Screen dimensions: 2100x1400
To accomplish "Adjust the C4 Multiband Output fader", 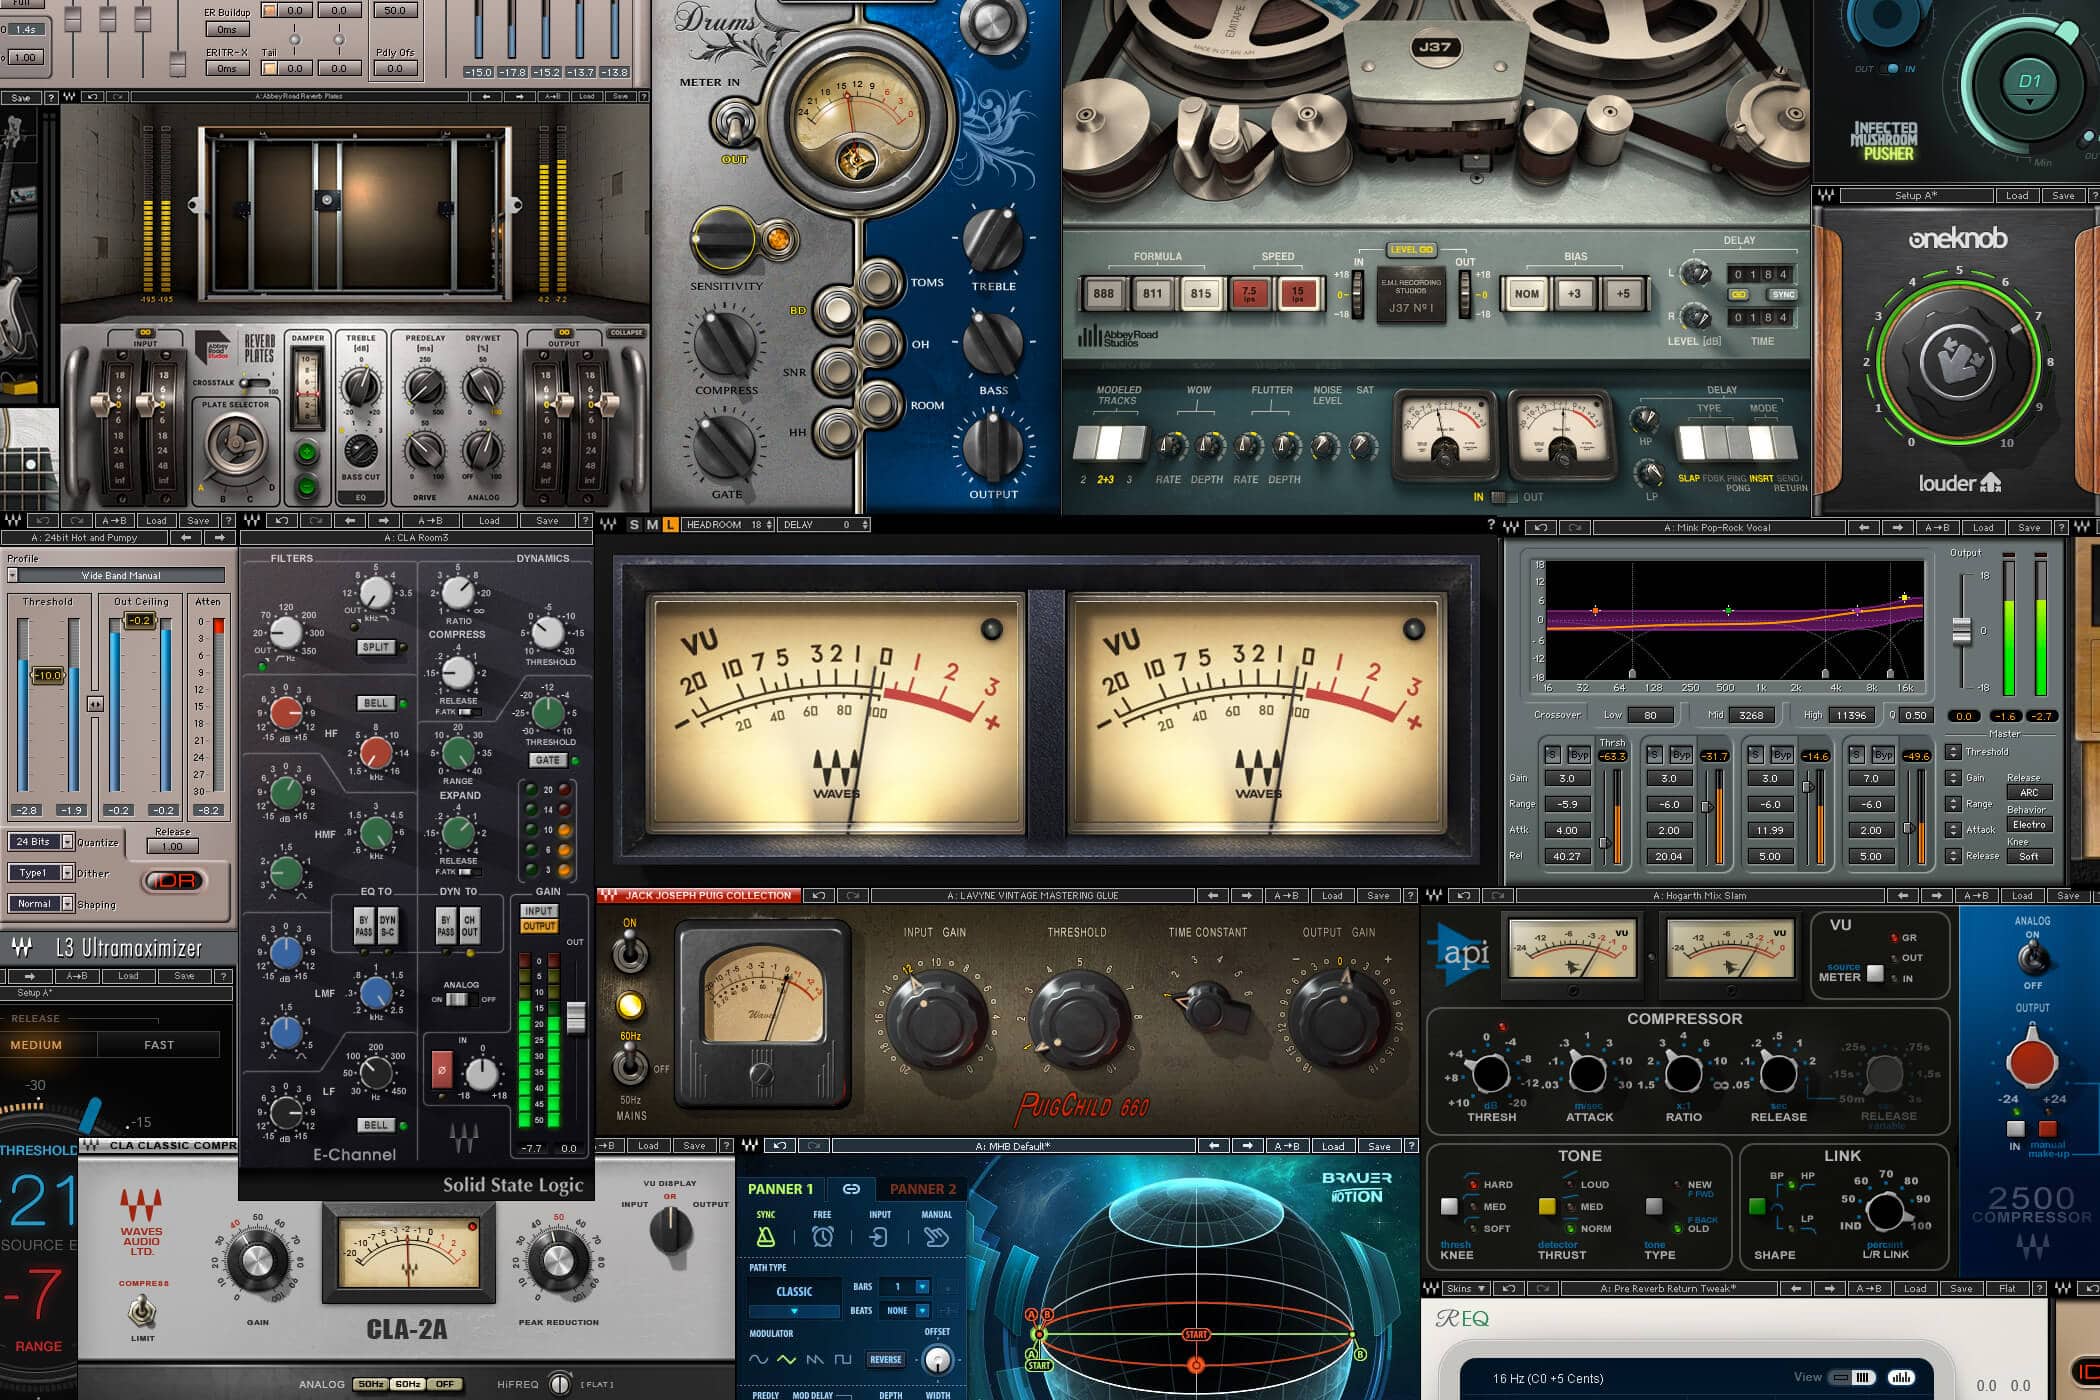I will tap(1962, 631).
